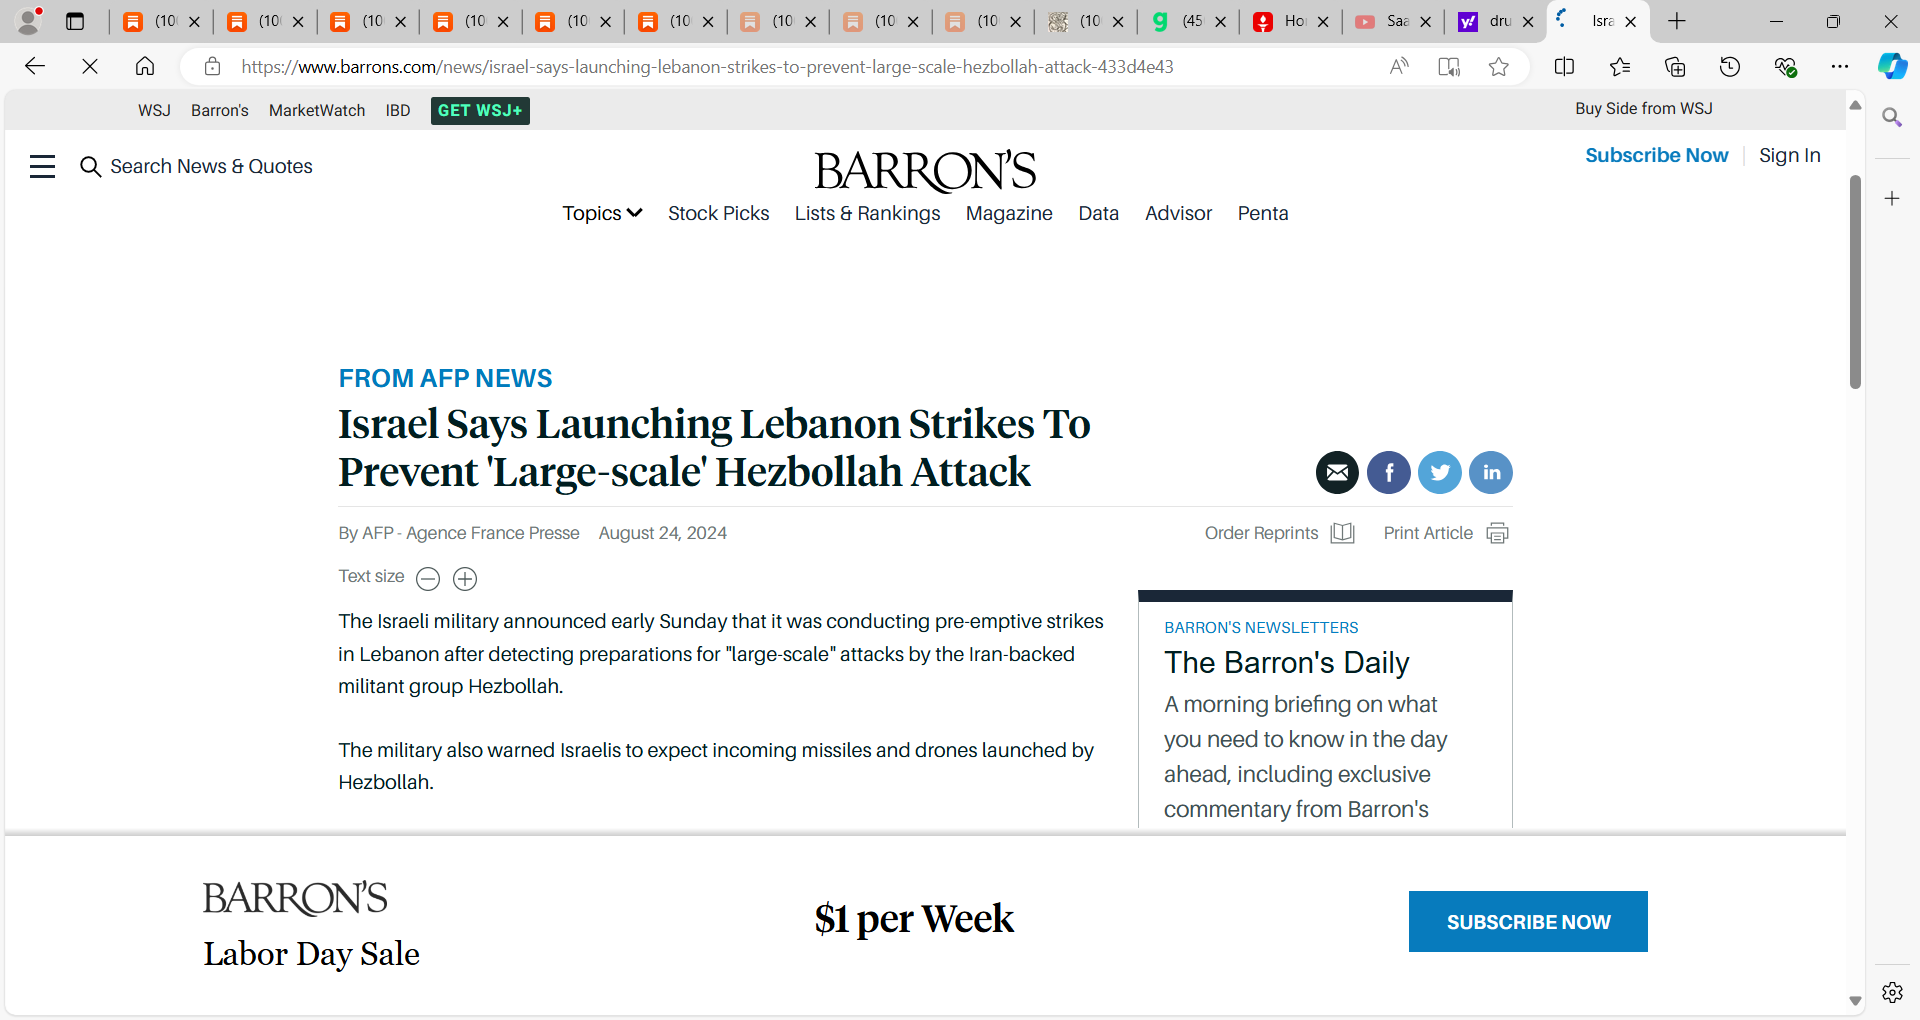Share article via email icon
The width and height of the screenshot is (1920, 1020).
coord(1337,473)
